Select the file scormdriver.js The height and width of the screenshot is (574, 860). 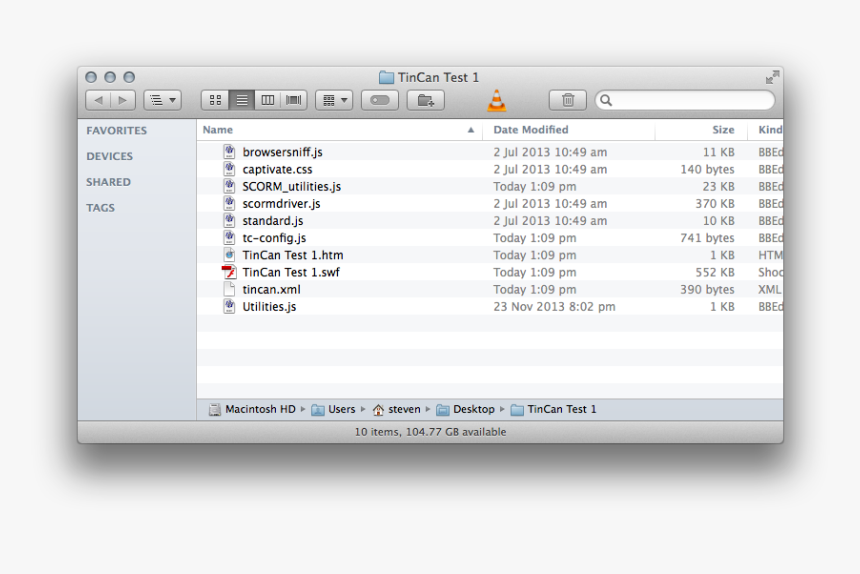pos(490,203)
